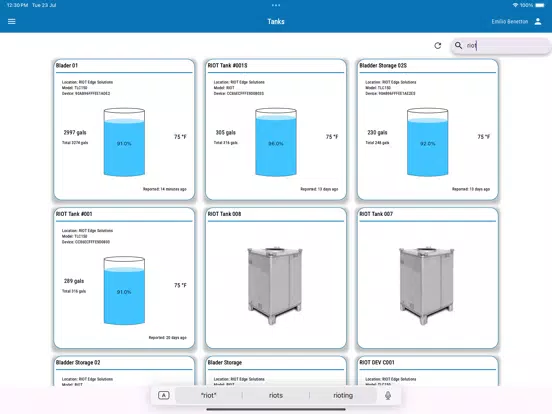Open the RIOT Tank #001S card title

(227, 65)
